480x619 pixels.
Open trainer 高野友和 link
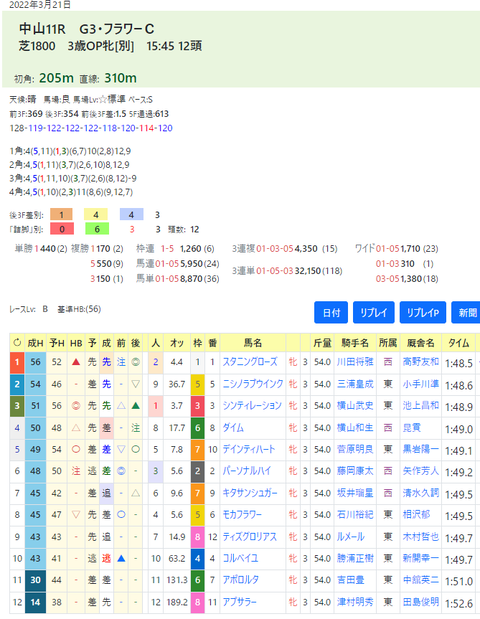tap(421, 362)
